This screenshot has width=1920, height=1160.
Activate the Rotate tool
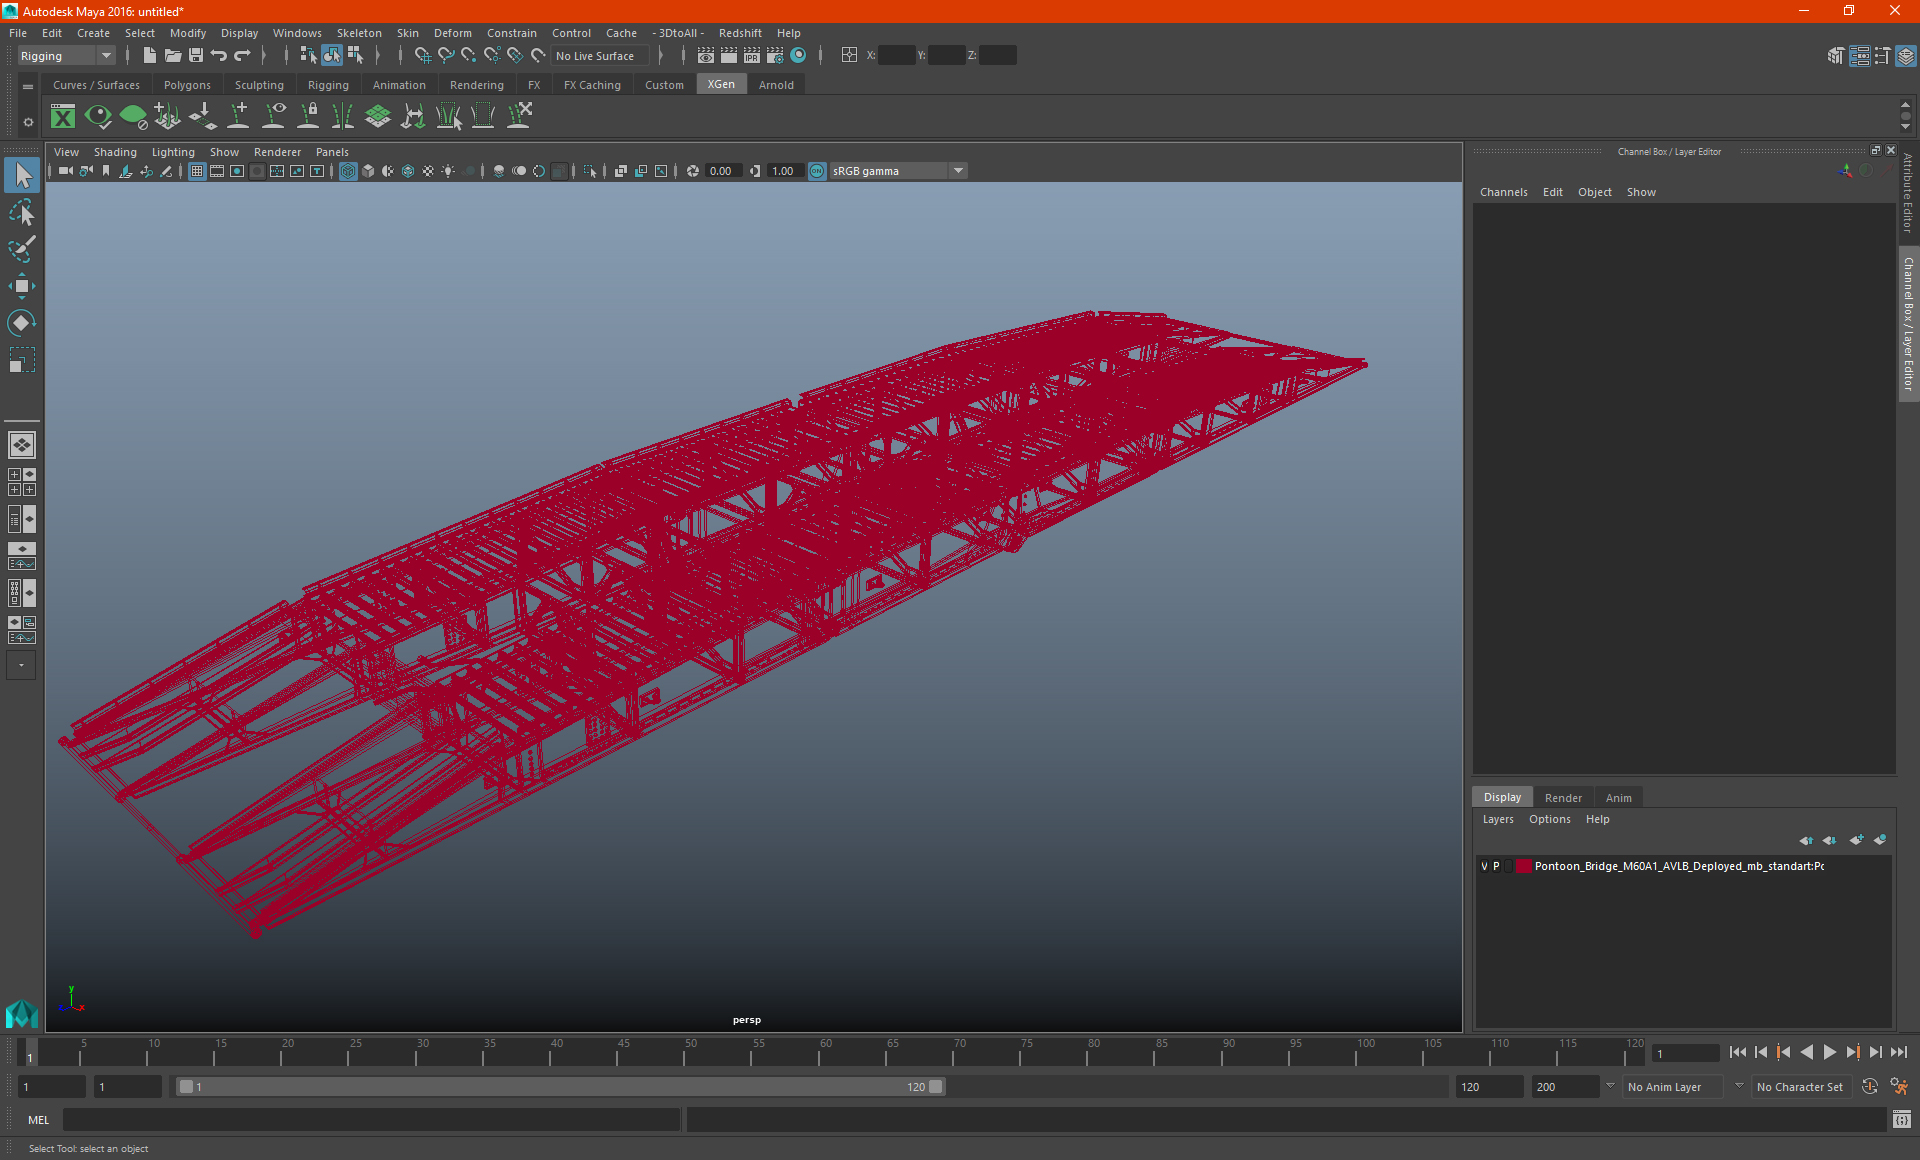(22, 322)
